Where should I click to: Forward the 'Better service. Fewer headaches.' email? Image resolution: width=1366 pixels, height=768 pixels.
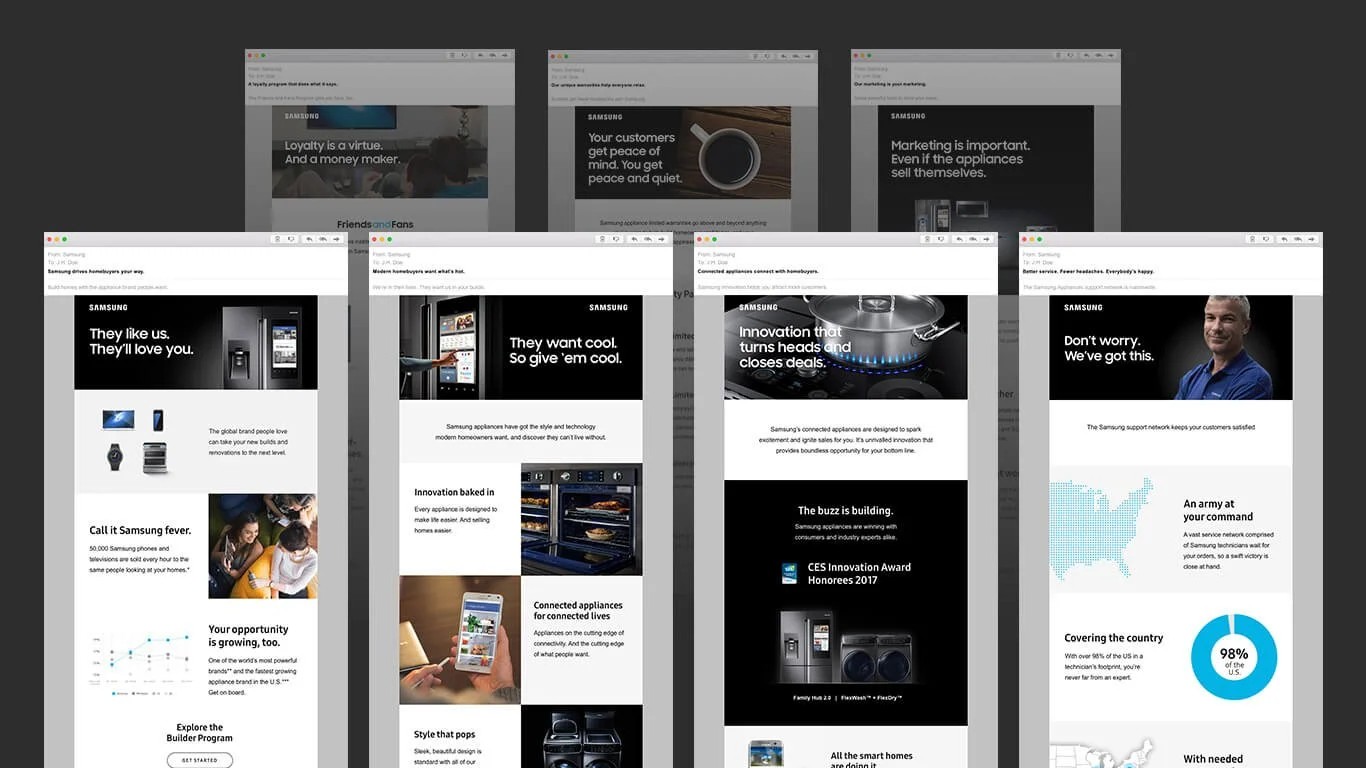point(1311,239)
